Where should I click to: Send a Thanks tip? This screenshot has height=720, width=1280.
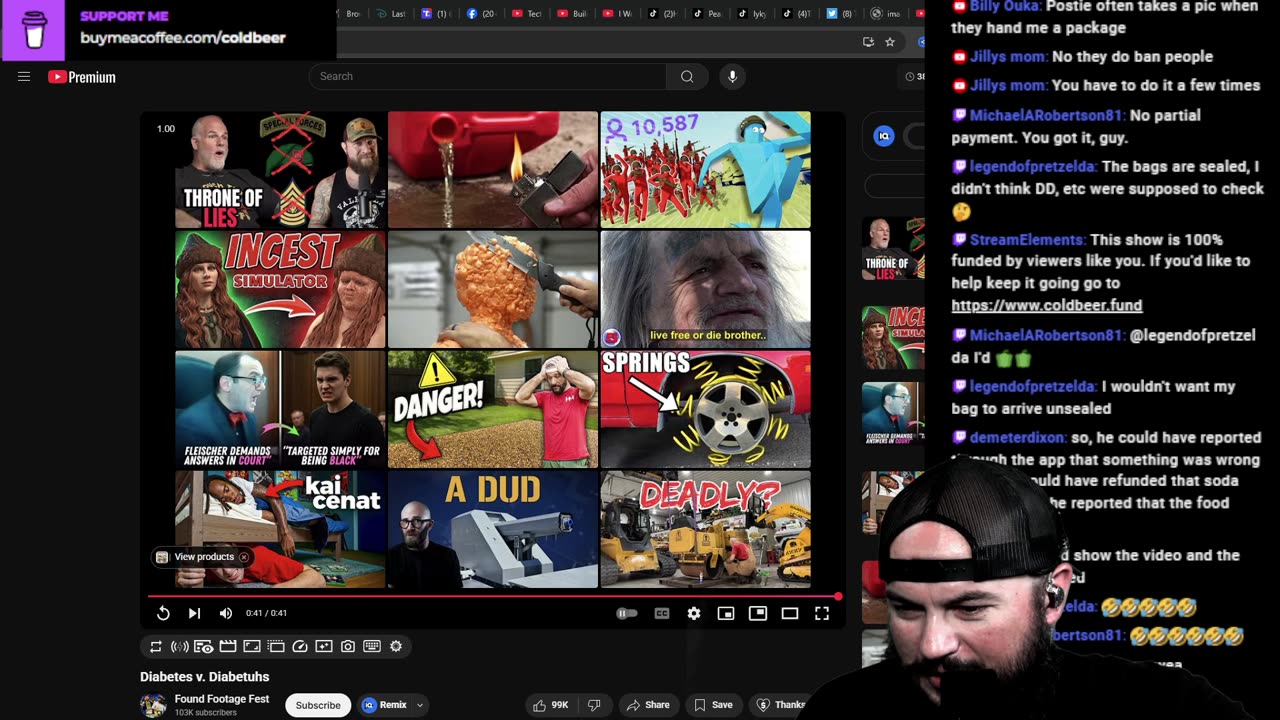[782, 705]
